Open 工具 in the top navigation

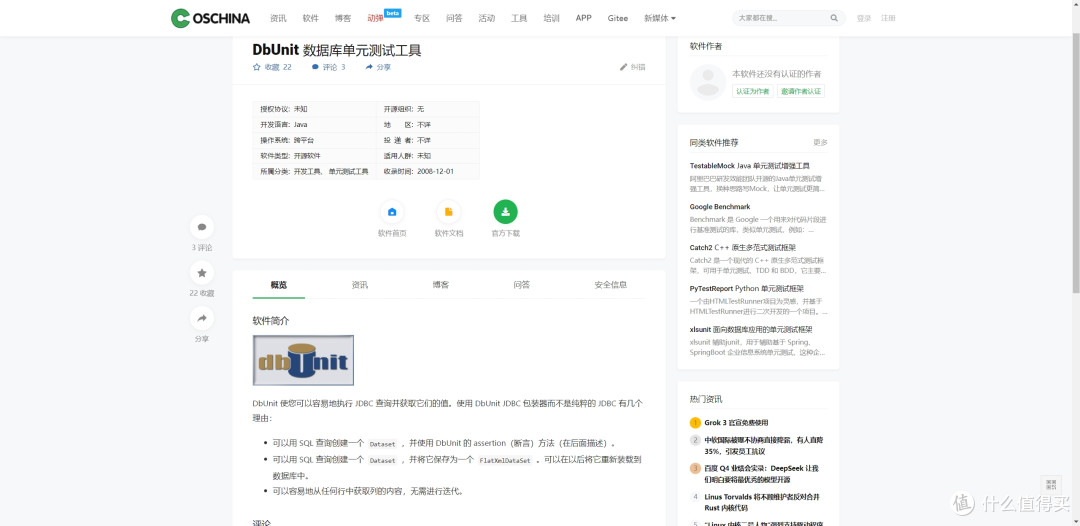click(519, 19)
